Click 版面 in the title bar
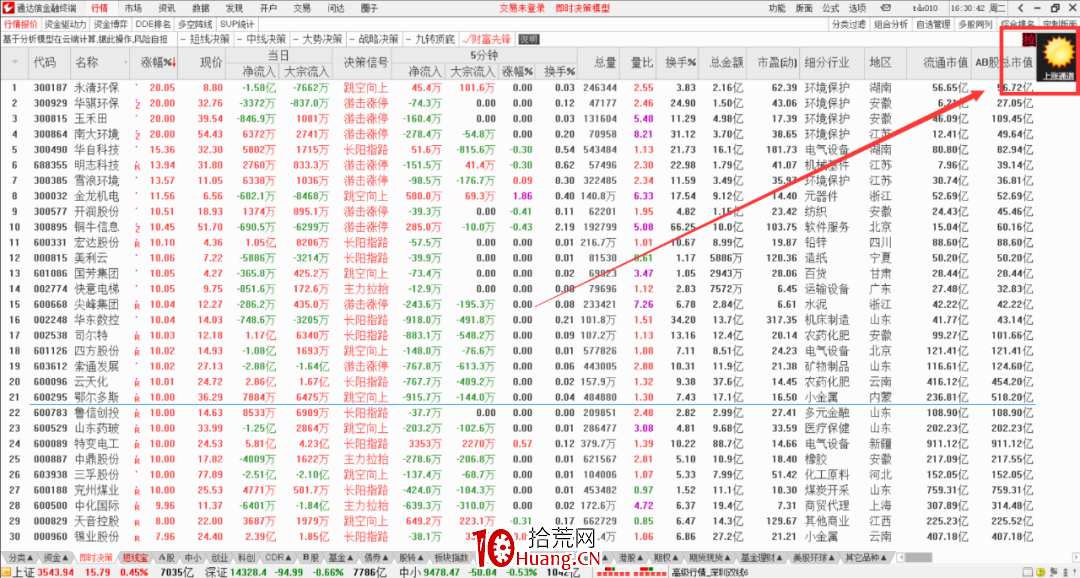 [x=803, y=8]
